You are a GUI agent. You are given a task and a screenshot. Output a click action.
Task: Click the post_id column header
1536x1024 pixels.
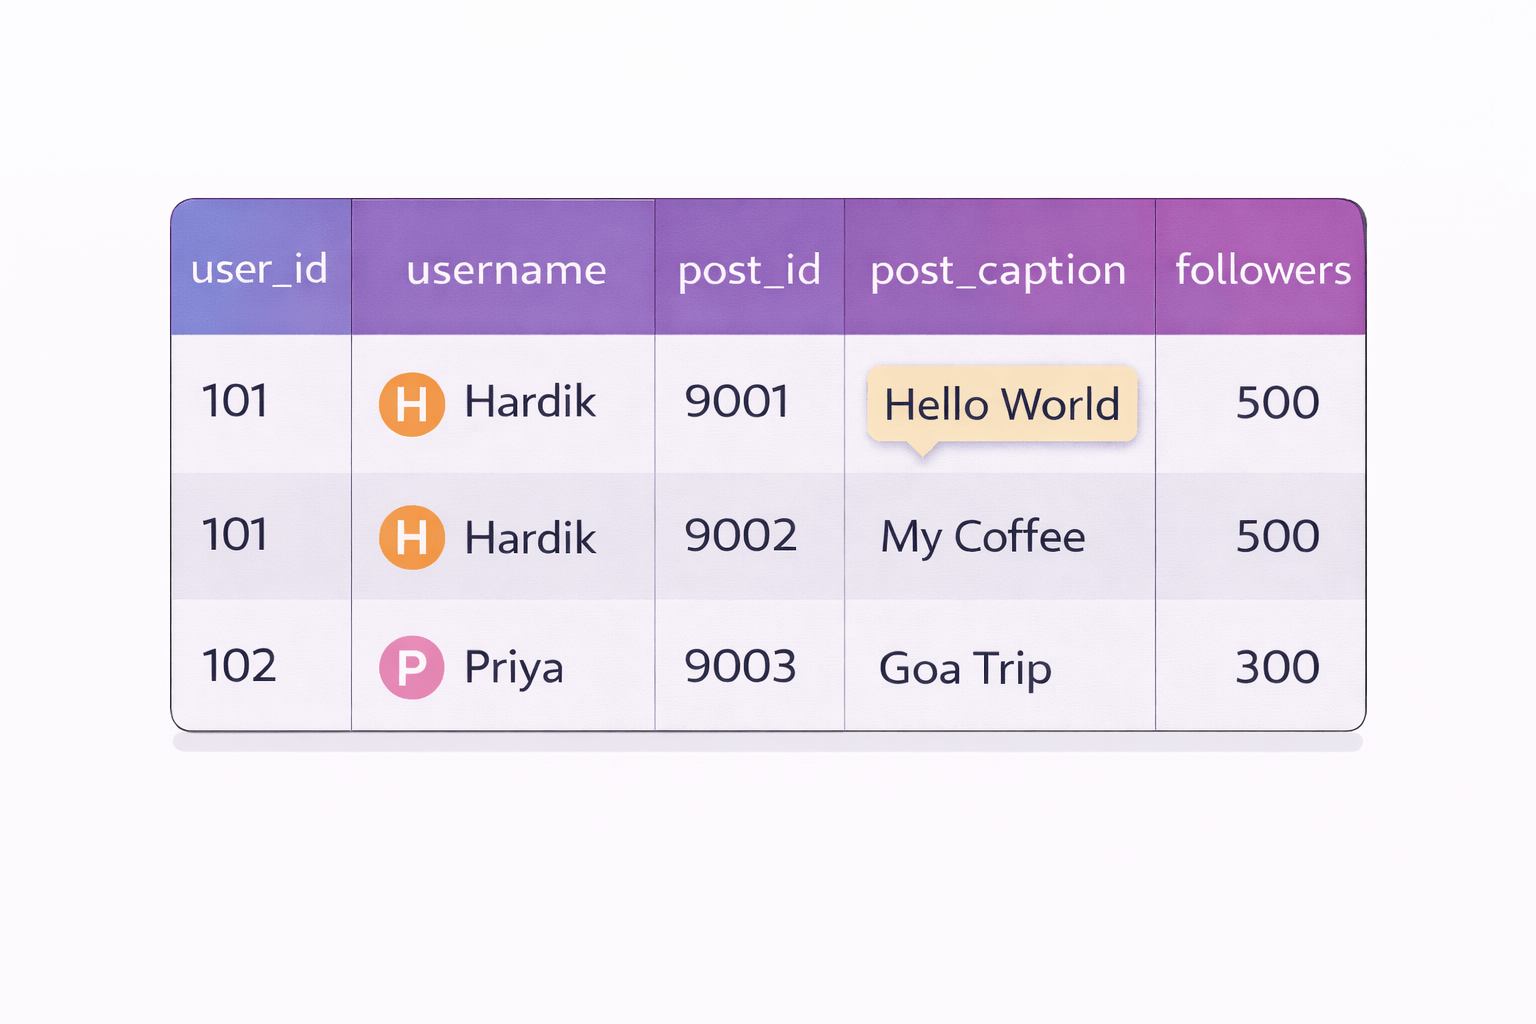tap(749, 270)
